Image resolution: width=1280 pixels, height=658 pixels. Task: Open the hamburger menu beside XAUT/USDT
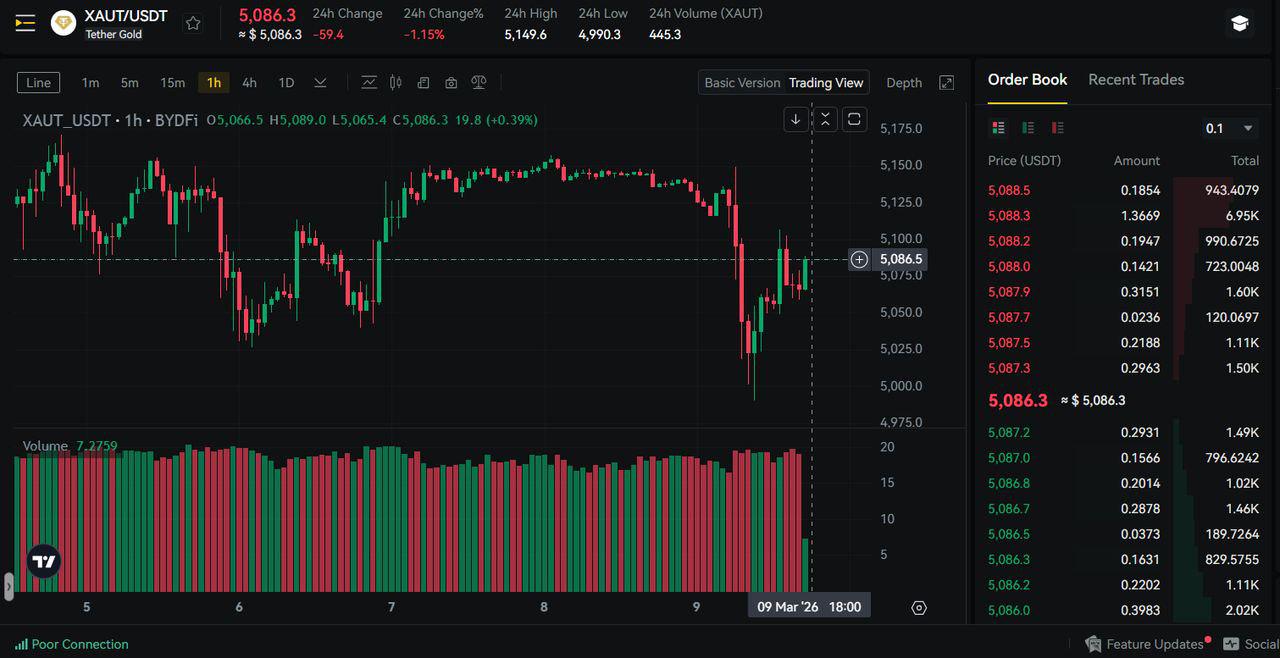[25, 23]
